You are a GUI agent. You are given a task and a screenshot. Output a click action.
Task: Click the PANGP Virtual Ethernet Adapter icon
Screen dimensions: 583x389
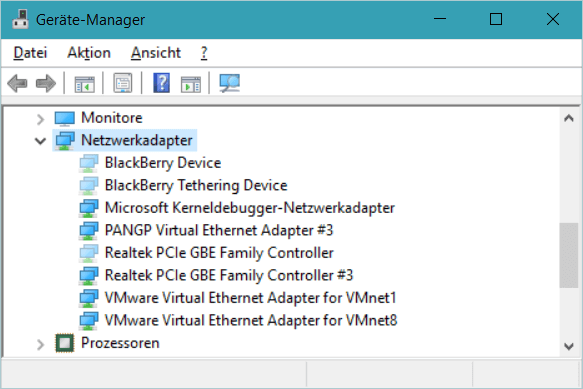[88, 231]
